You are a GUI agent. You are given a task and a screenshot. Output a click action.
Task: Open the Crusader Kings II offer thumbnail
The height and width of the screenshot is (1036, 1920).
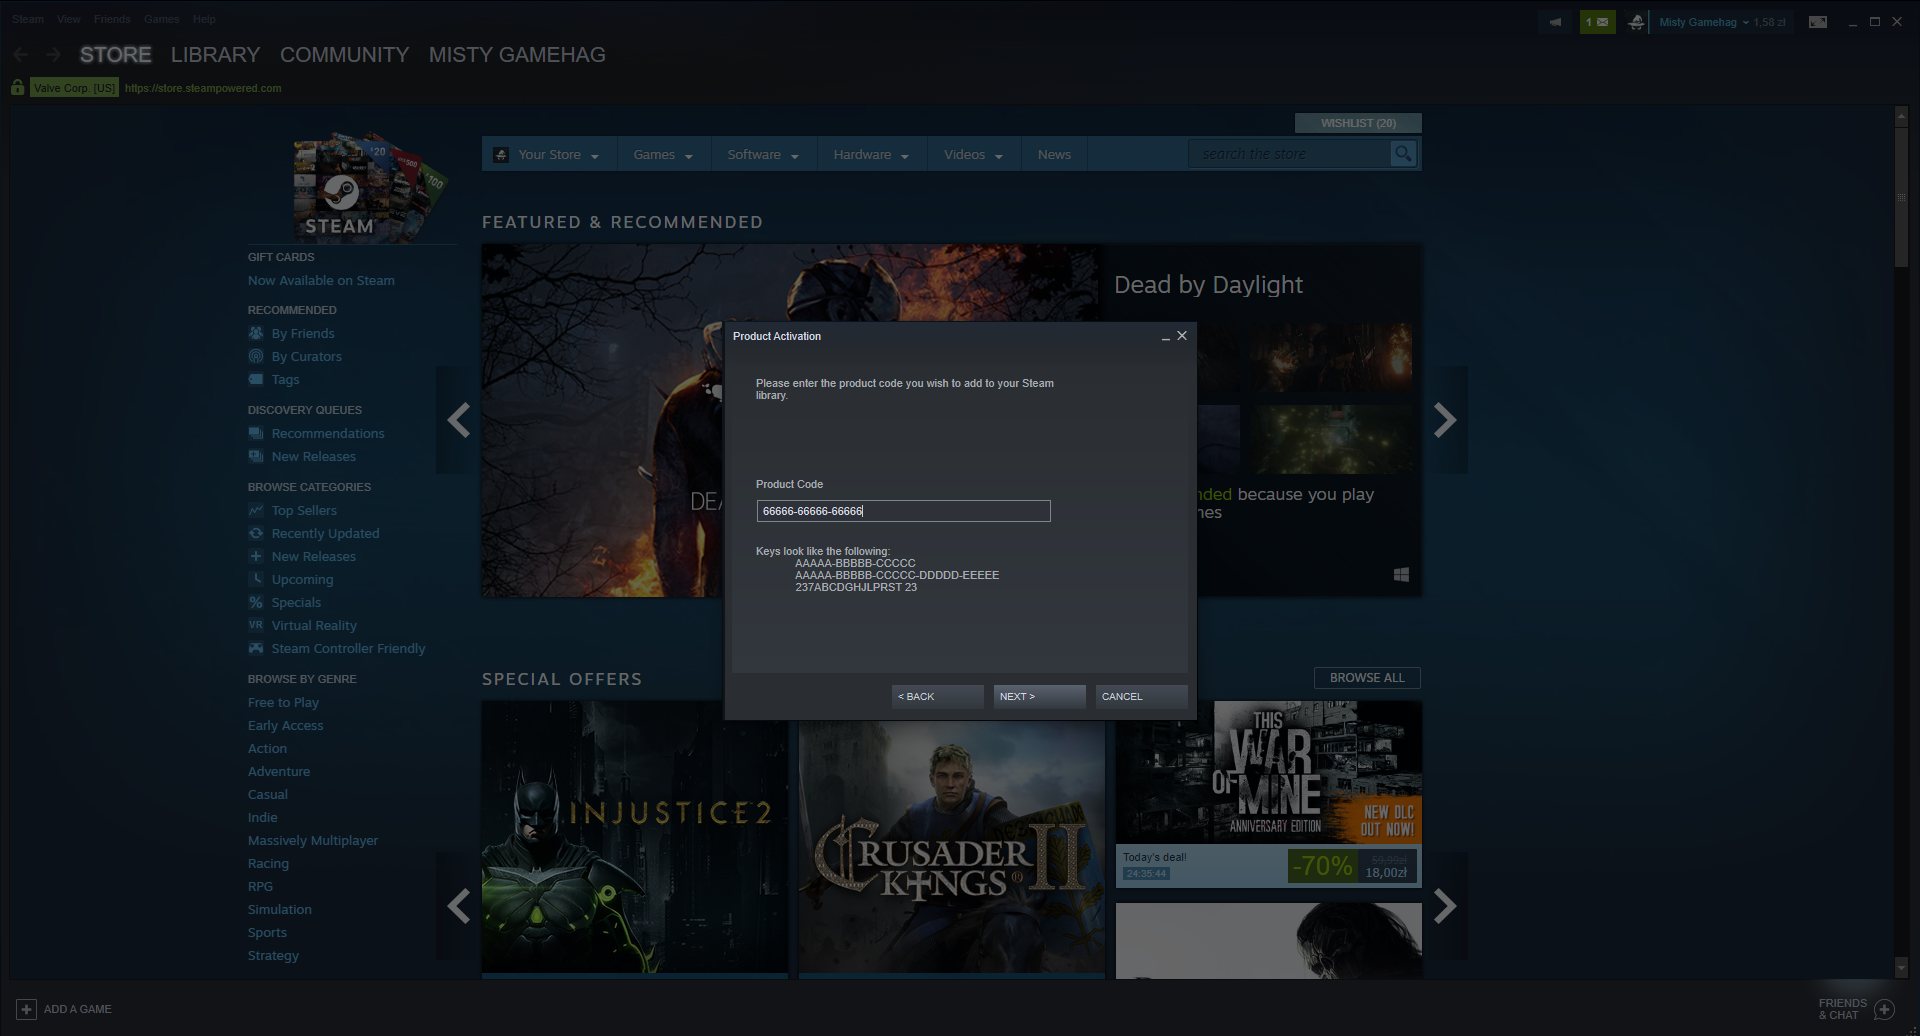(952, 837)
